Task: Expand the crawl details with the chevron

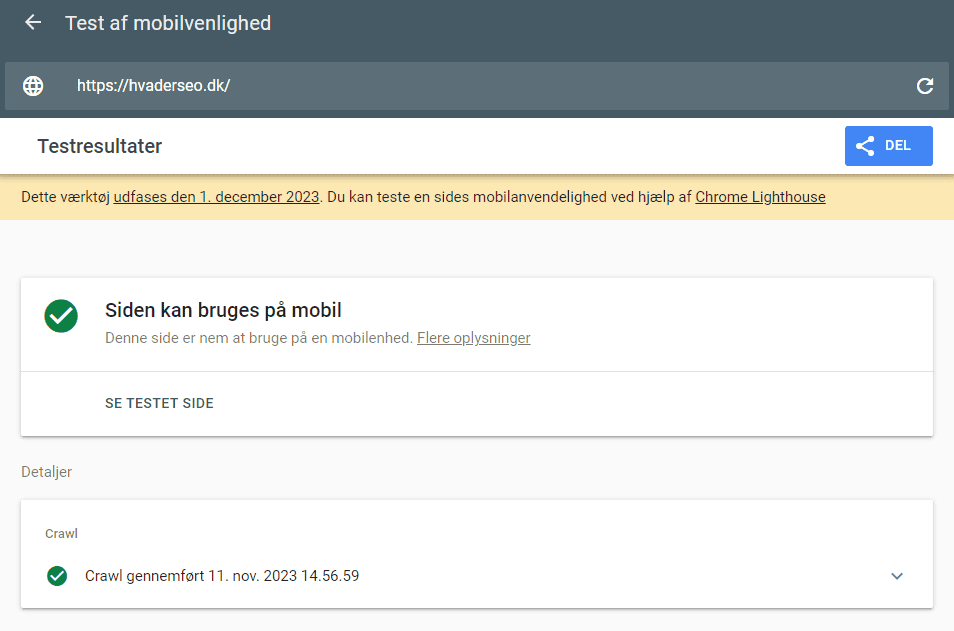Action: 897,576
